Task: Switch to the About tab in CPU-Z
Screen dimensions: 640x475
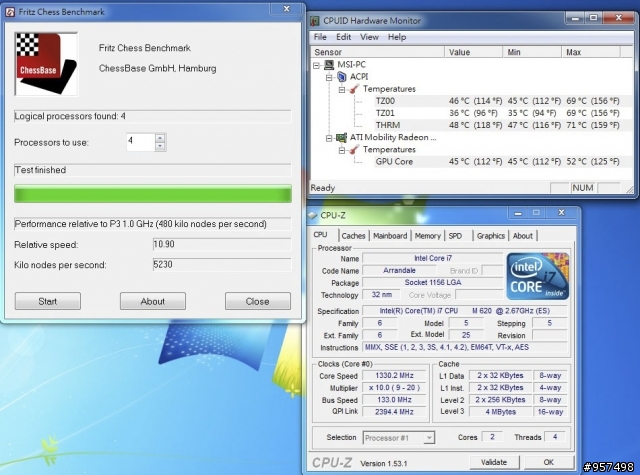Action: click(522, 236)
